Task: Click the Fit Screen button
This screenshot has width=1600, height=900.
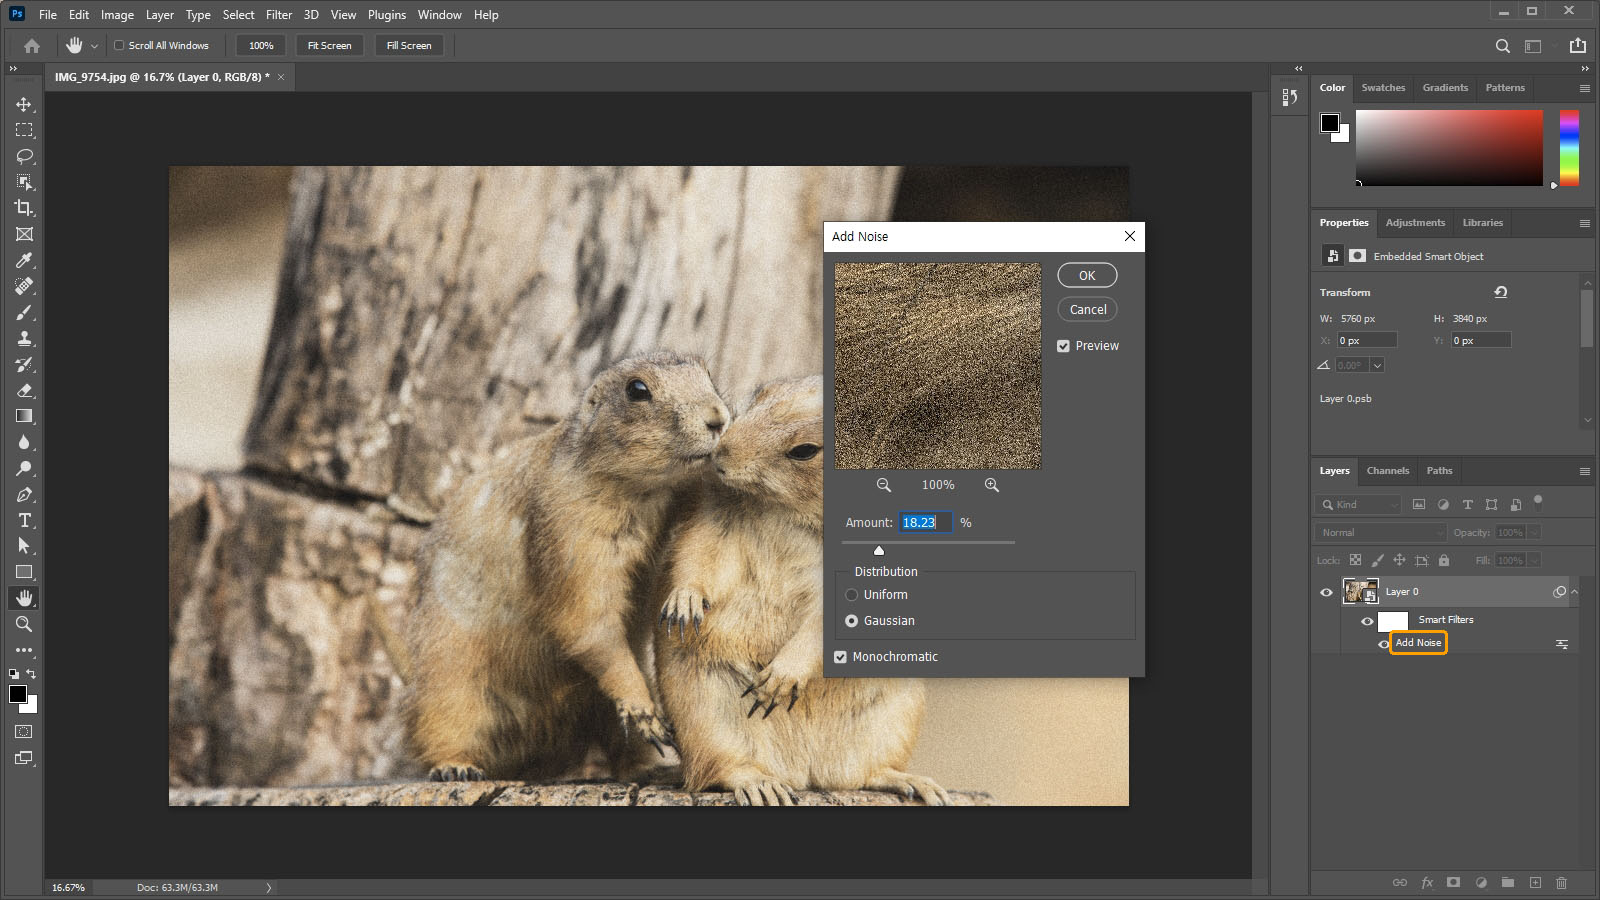Action: (x=329, y=45)
